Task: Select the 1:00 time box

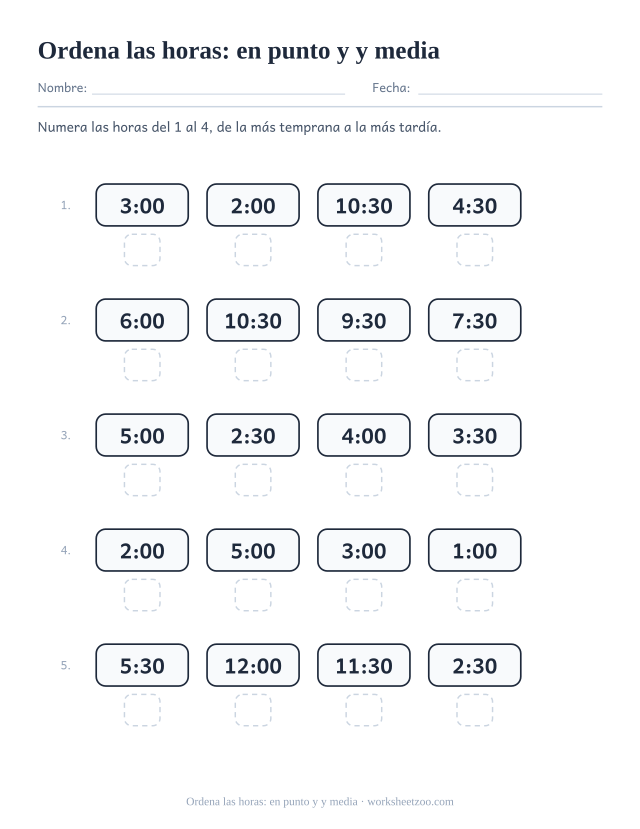Action: coord(475,550)
